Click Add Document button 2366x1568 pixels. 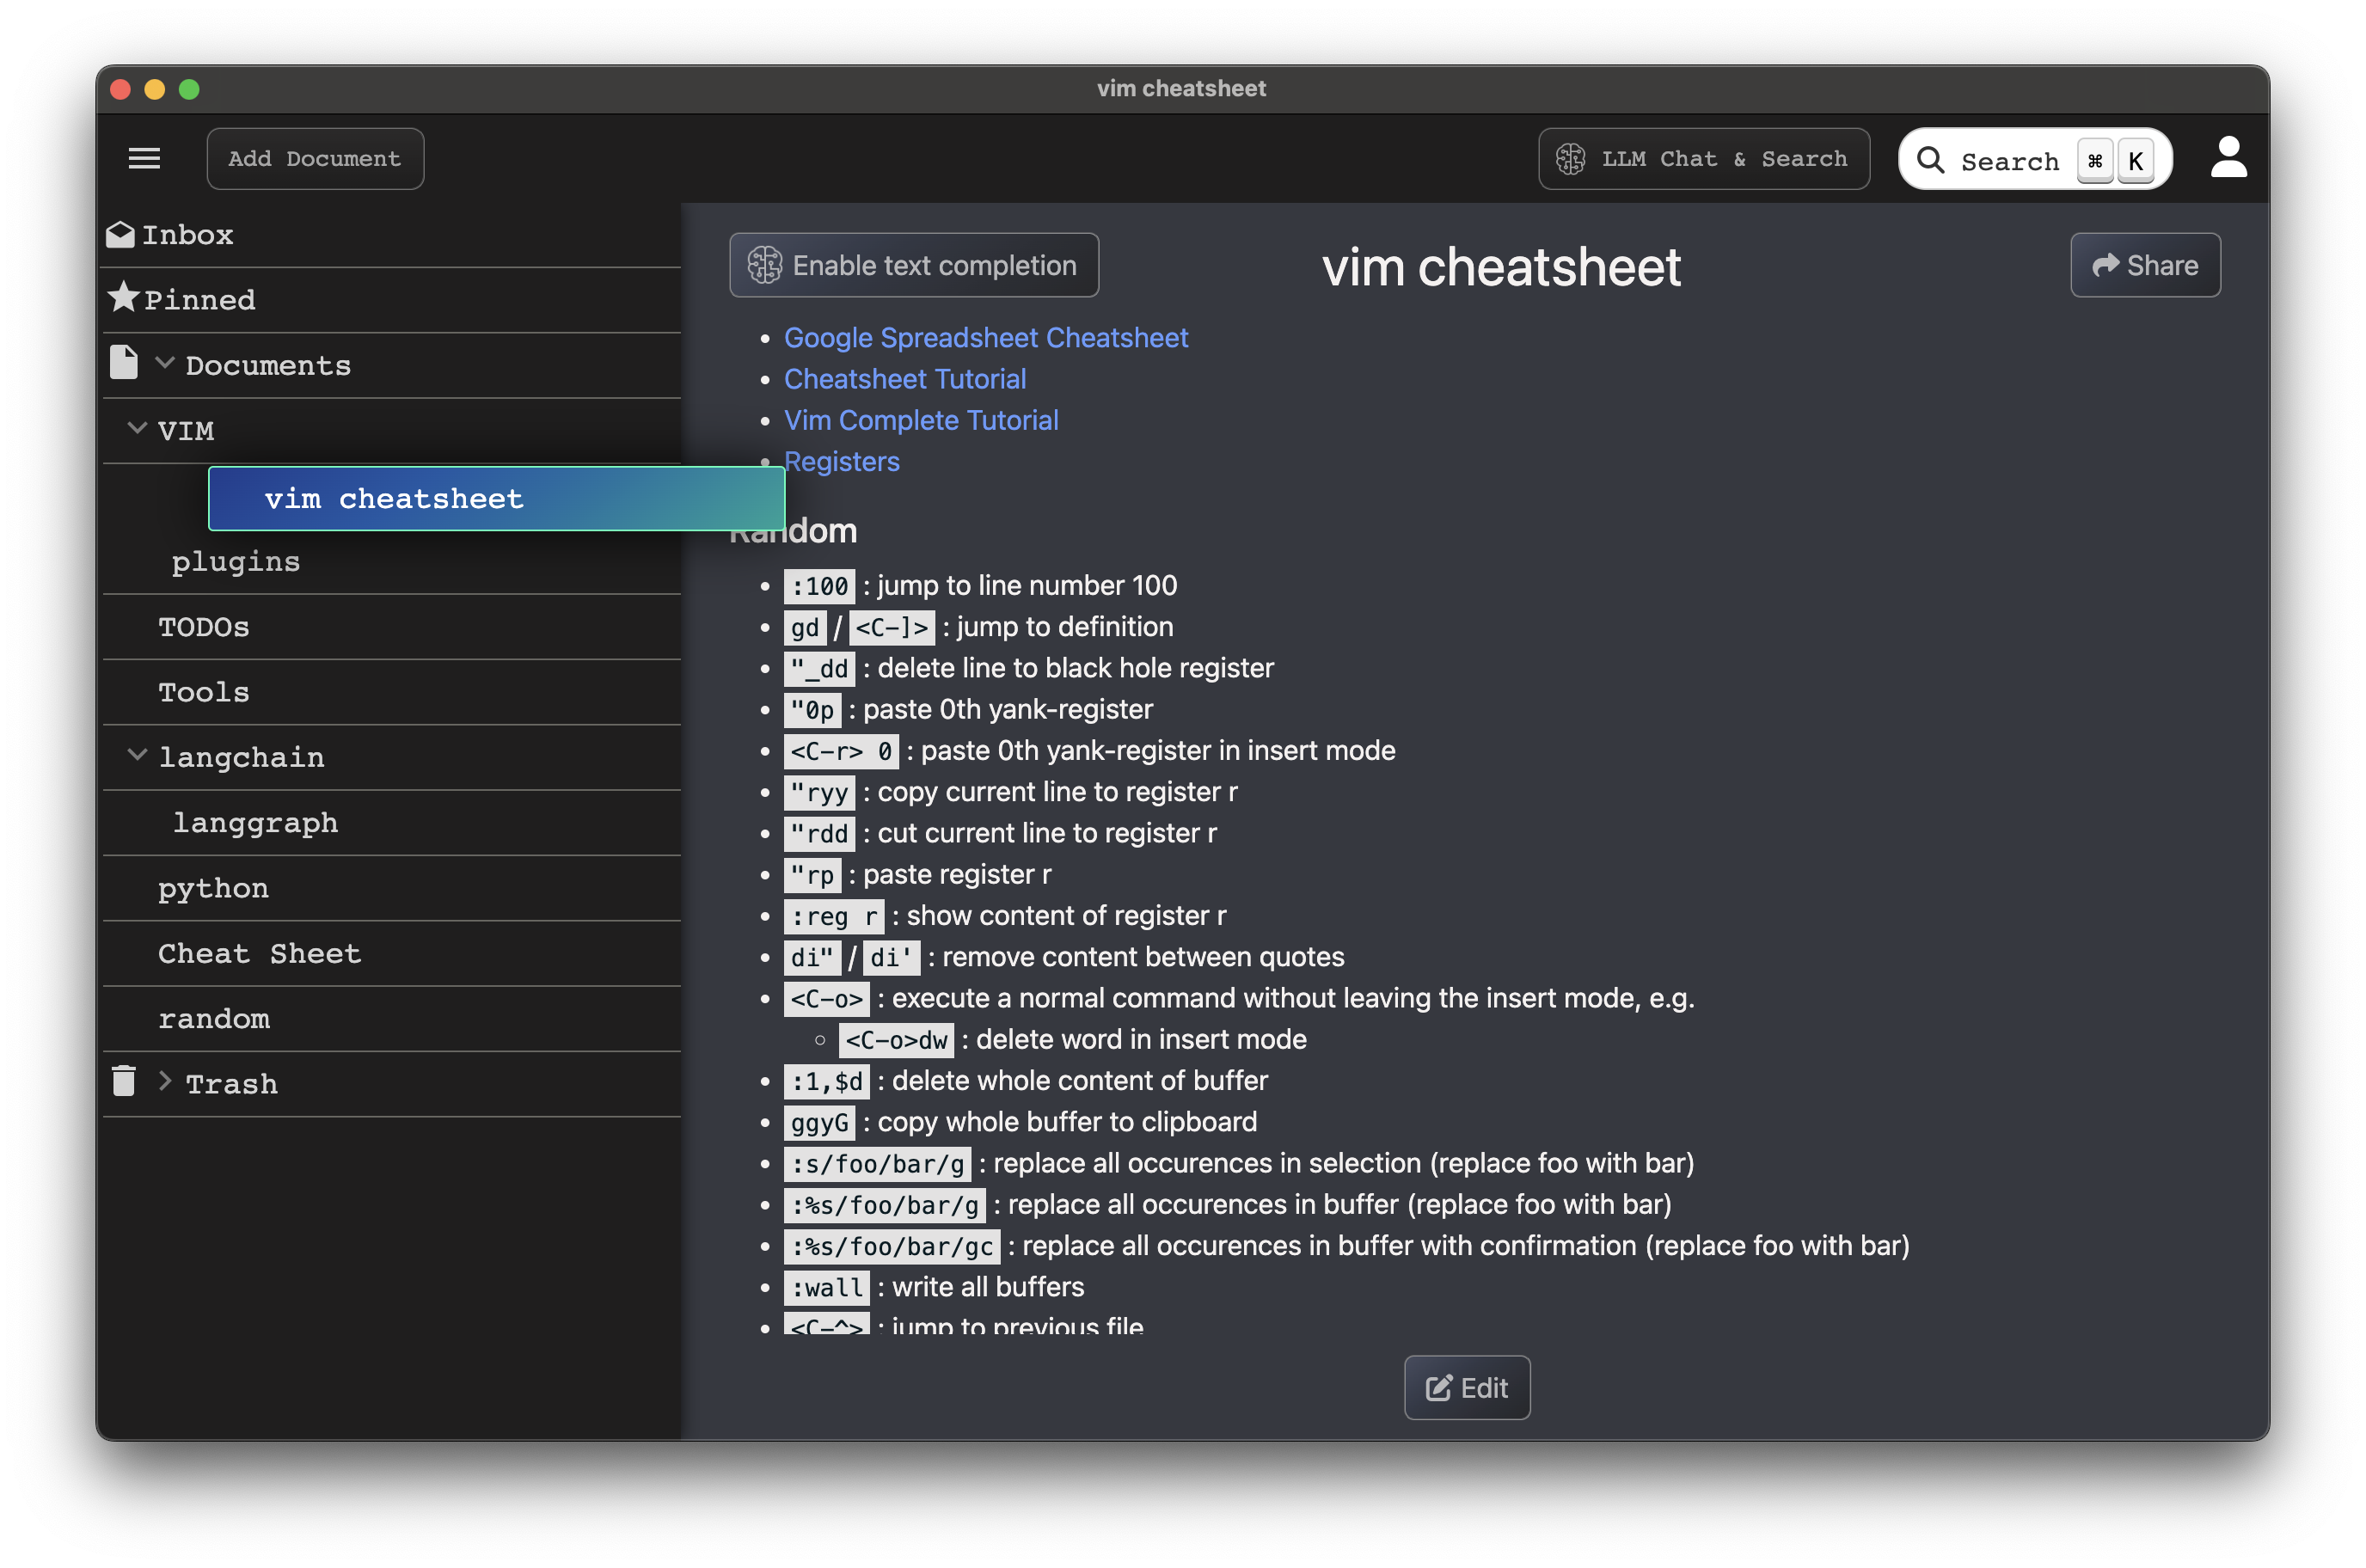point(315,159)
